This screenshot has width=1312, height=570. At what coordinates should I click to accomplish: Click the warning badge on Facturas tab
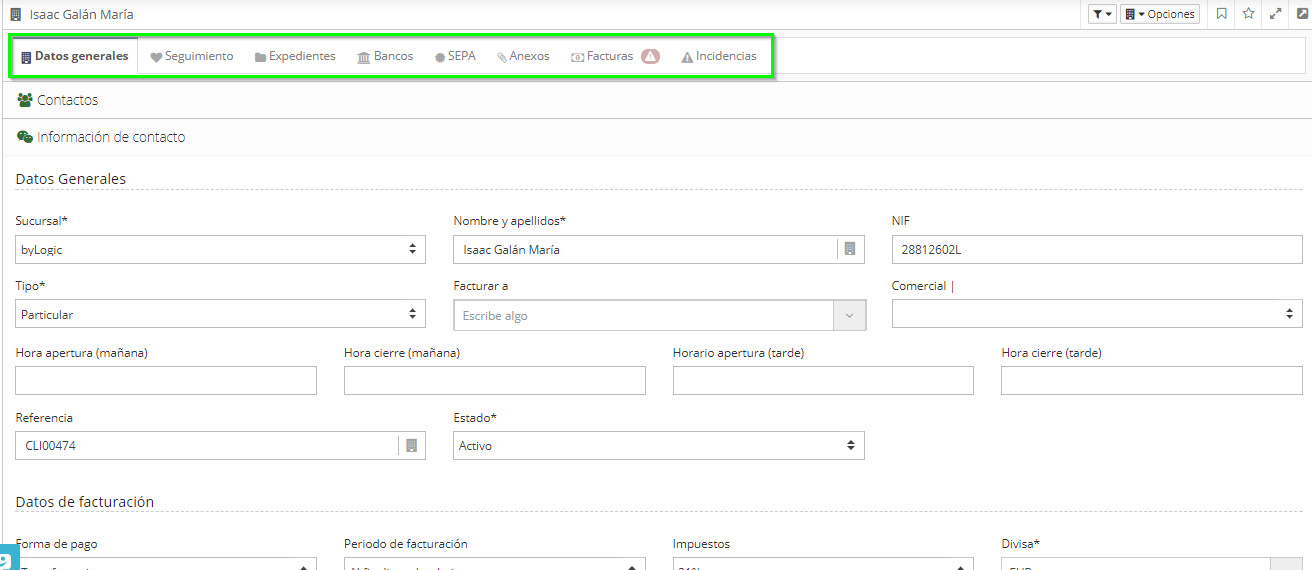(x=650, y=57)
